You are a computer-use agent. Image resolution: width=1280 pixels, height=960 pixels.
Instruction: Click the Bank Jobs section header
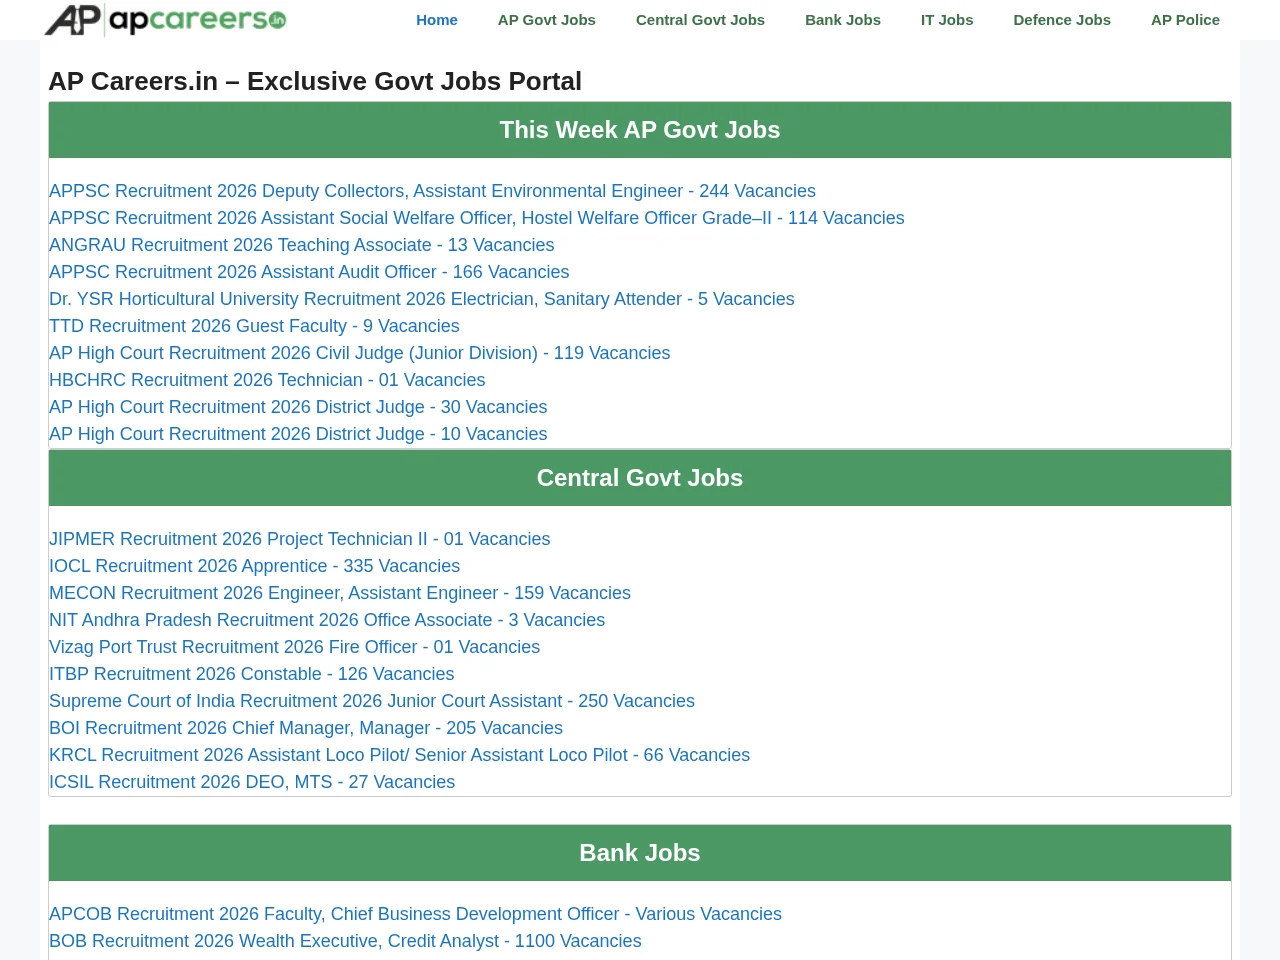tap(640, 853)
